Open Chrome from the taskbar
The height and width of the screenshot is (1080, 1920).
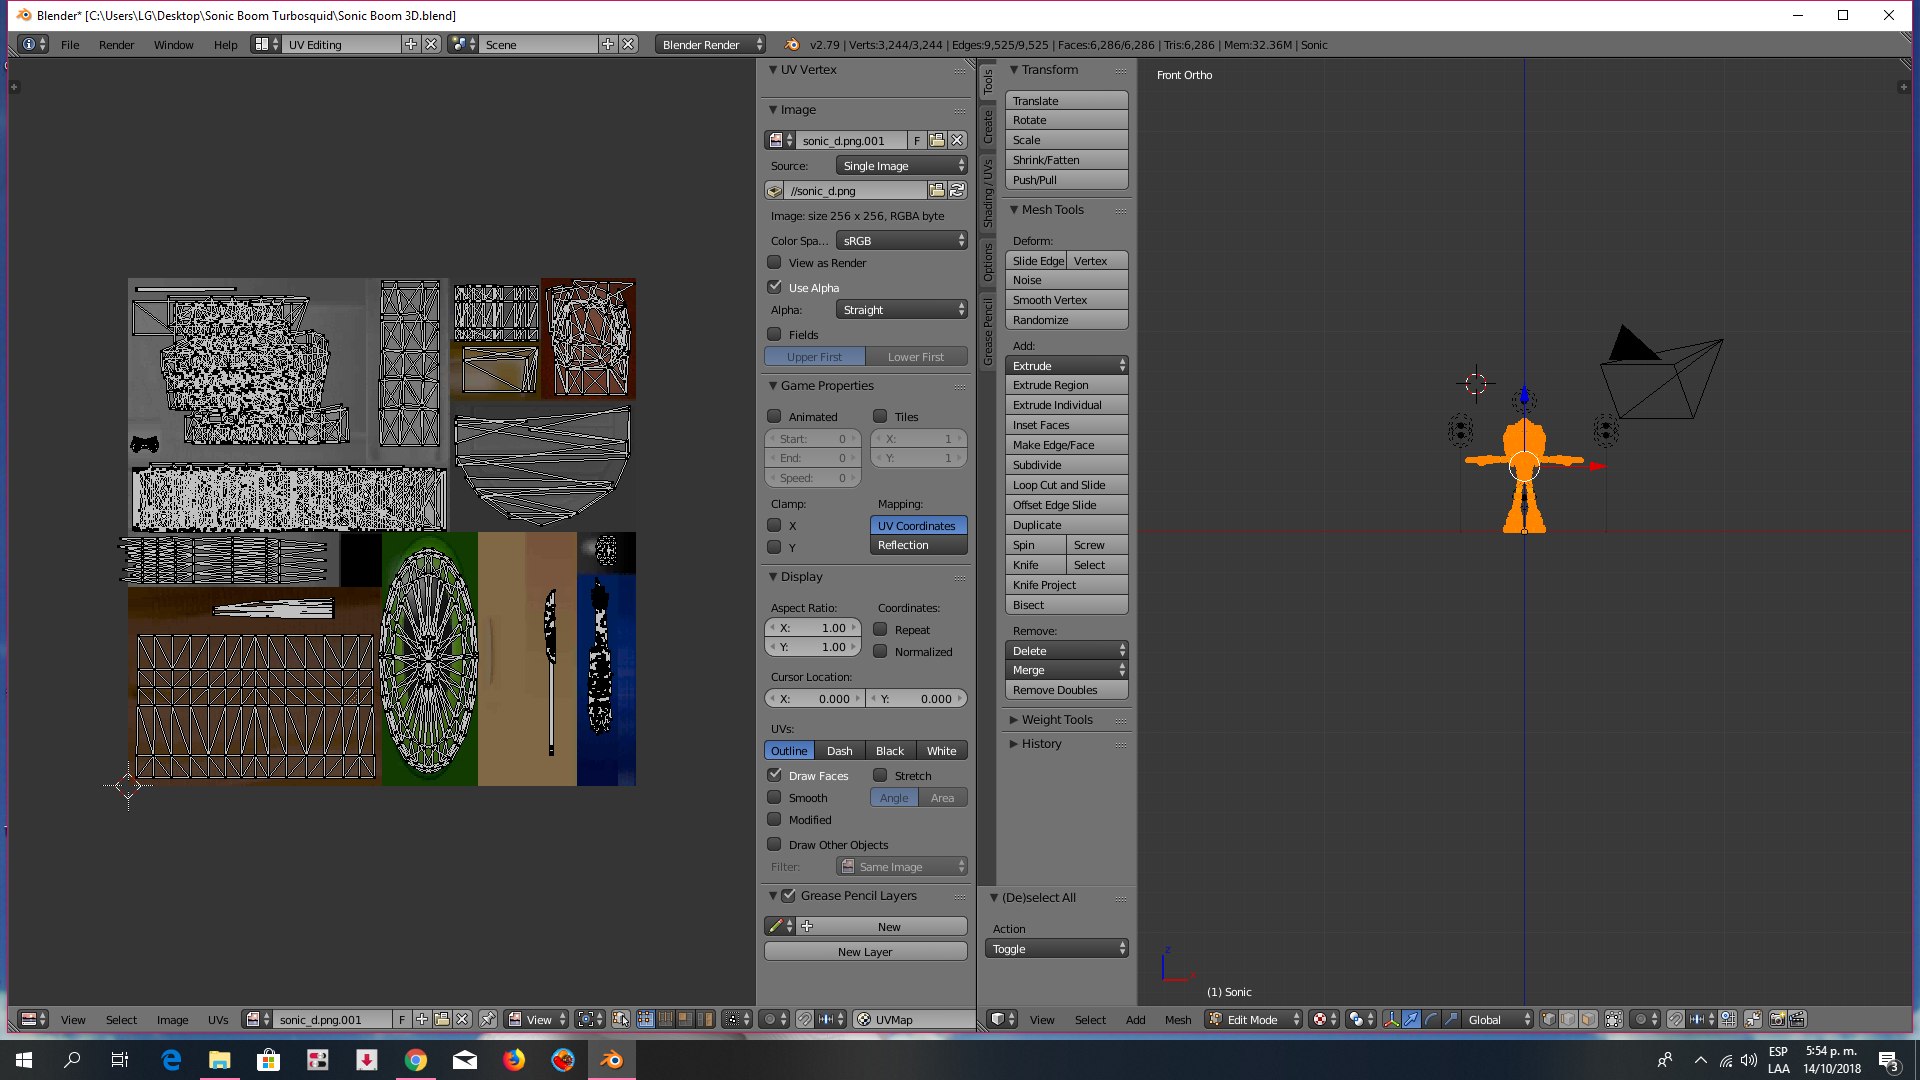[x=416, y=1060]
